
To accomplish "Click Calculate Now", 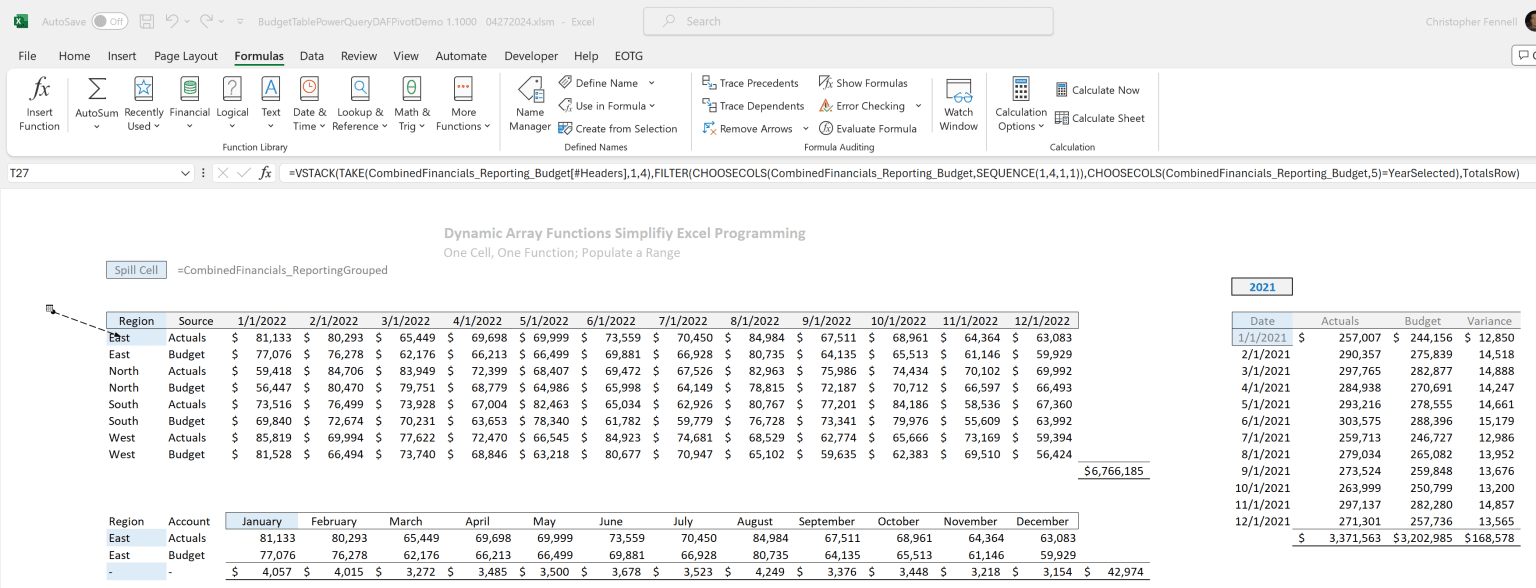I will [x=1098, y=89].
